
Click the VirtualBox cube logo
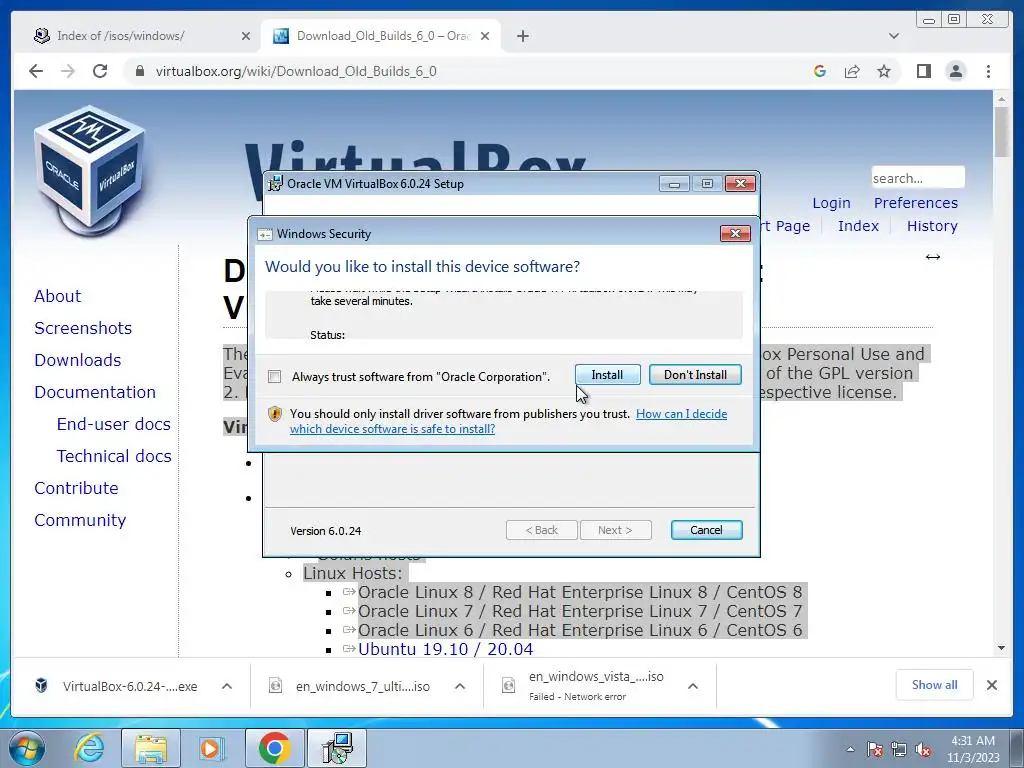(x=89, y=171)
